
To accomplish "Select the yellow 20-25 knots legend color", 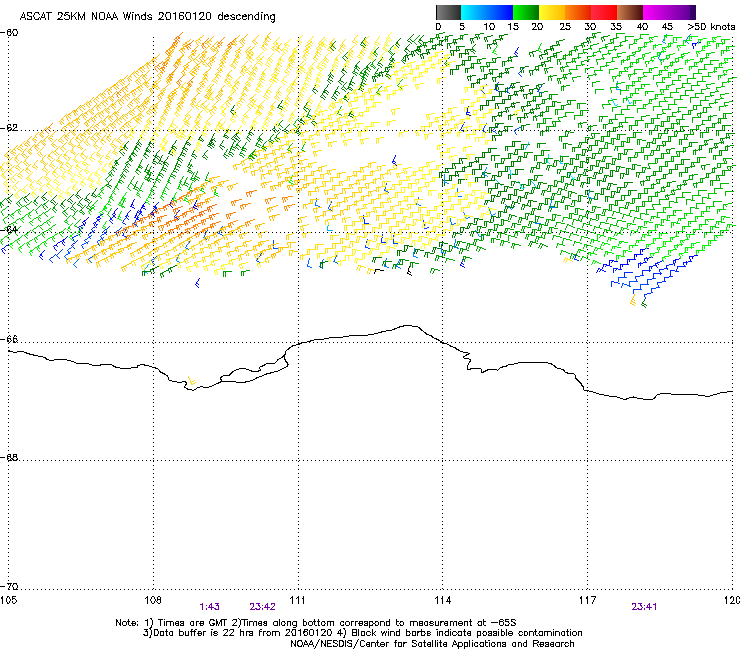I will (553, 12).
